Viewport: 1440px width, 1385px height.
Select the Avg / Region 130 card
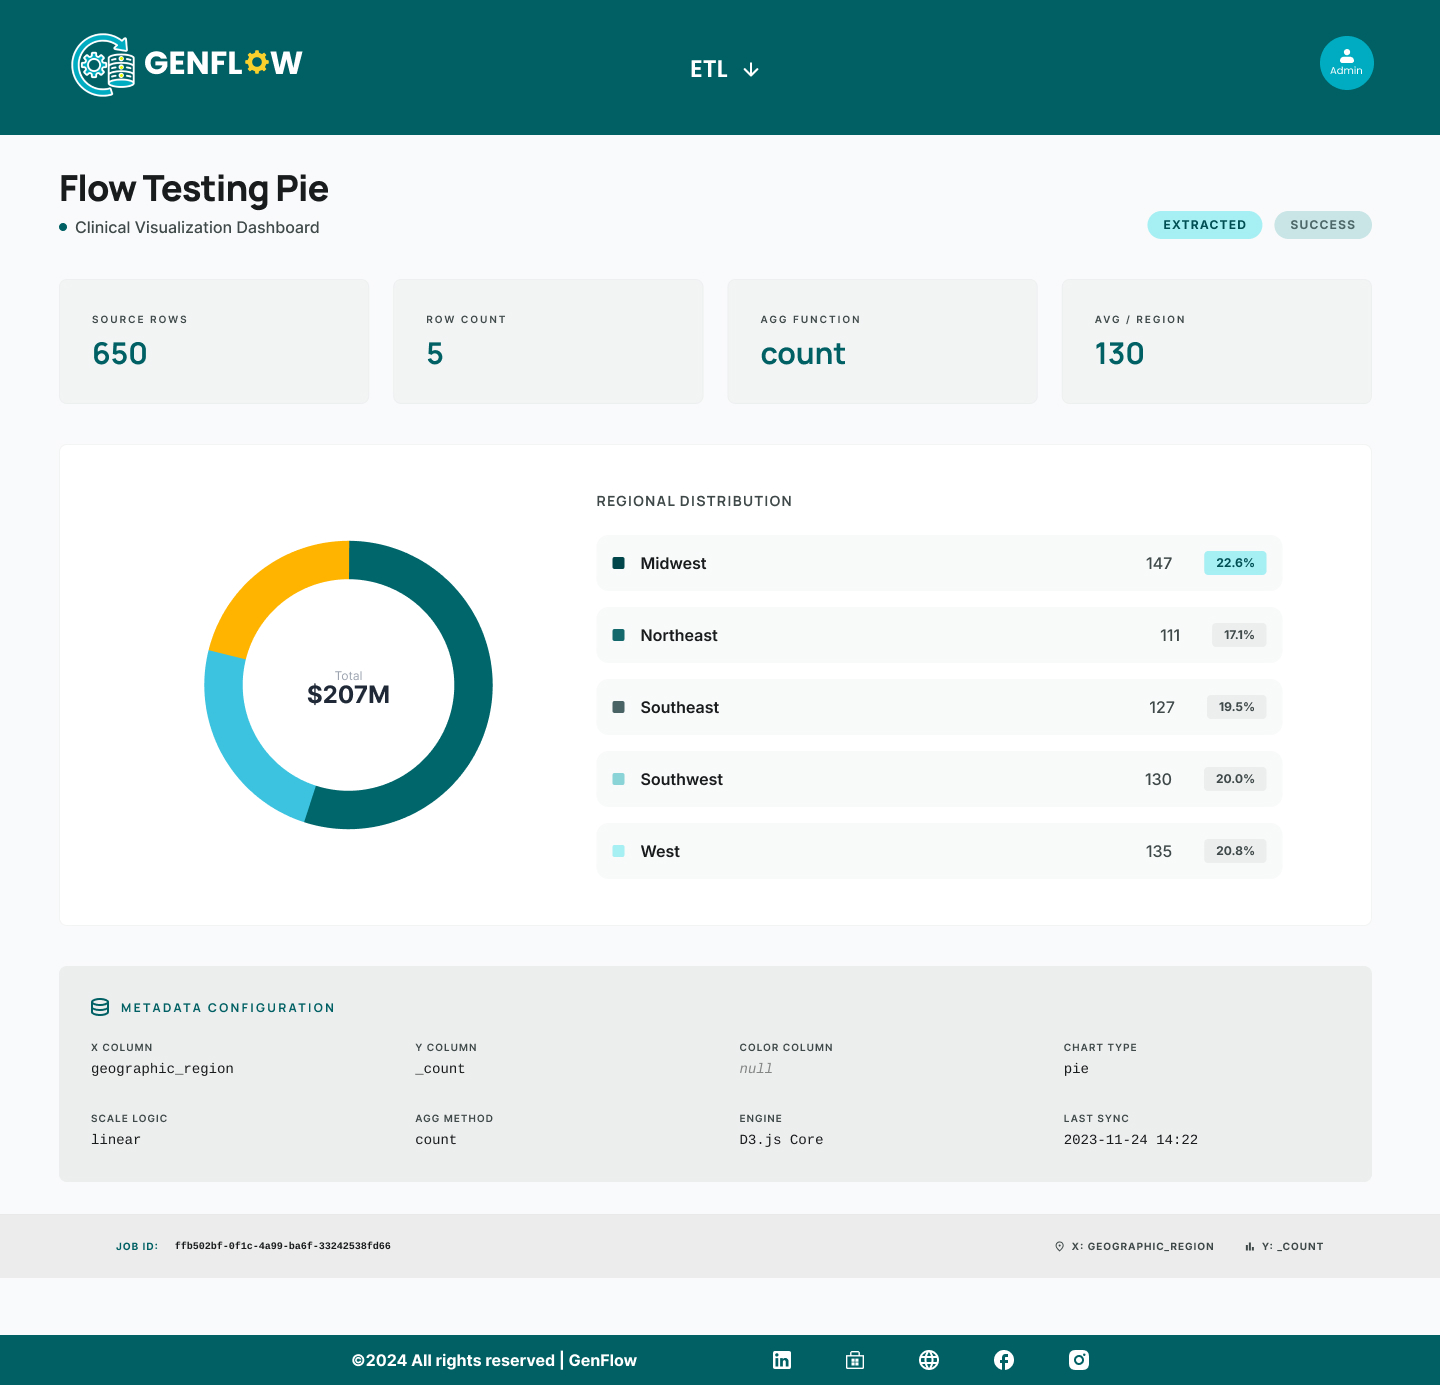(x=1216, y=341)
